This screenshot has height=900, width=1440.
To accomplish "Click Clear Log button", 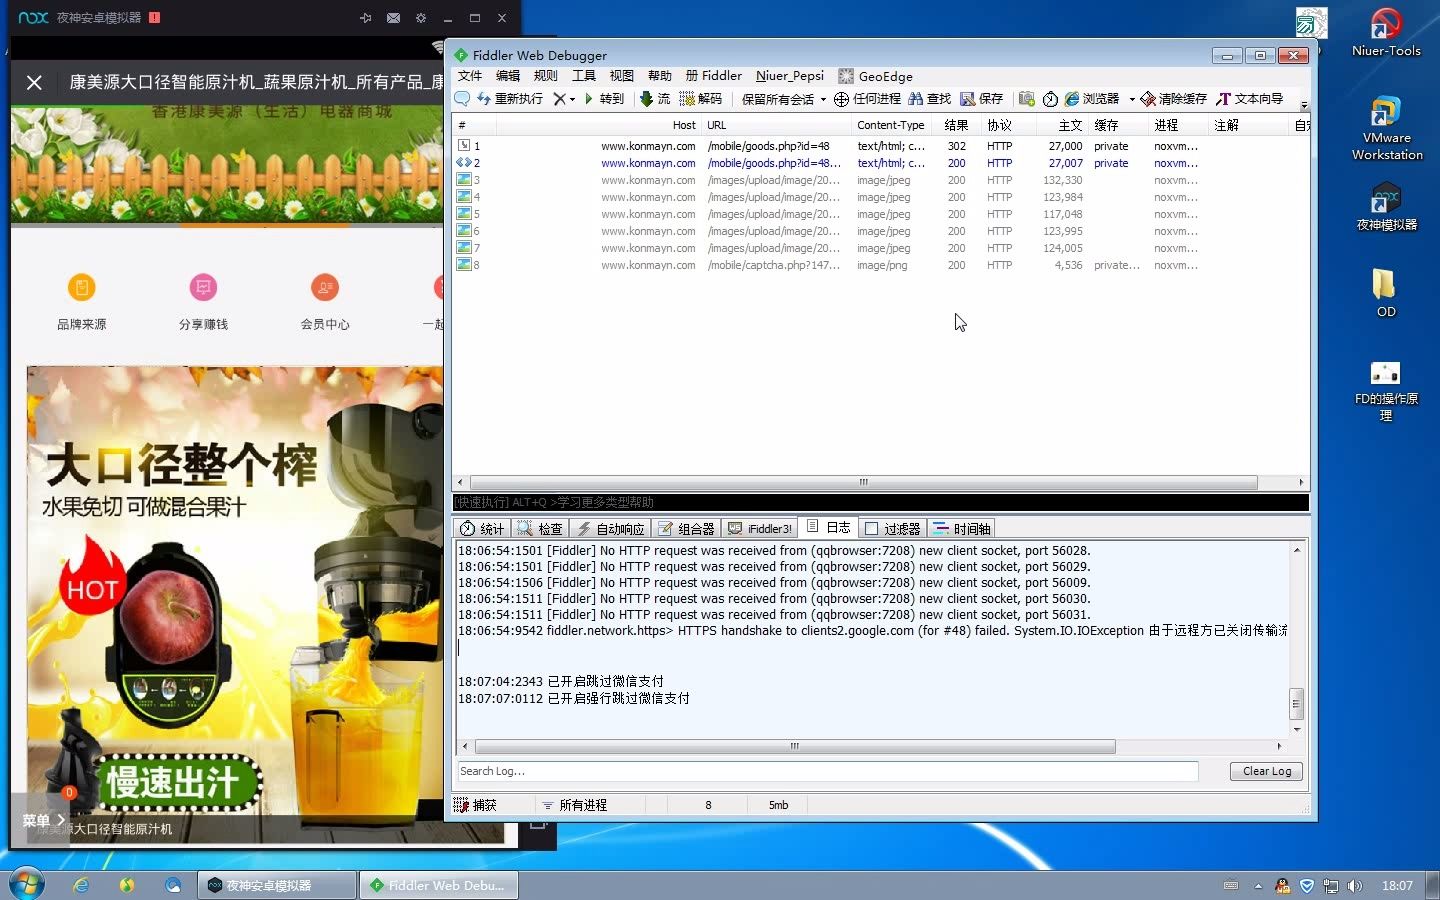I will tap(1267, 771).
